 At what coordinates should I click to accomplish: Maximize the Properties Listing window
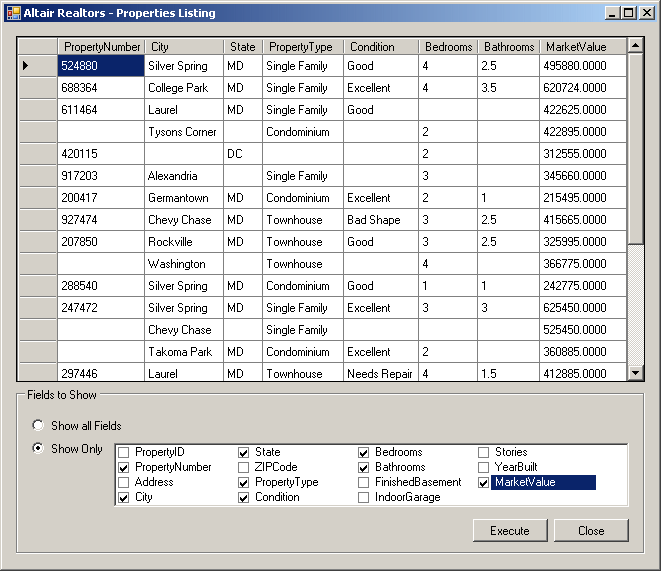(x=628, y=13)
